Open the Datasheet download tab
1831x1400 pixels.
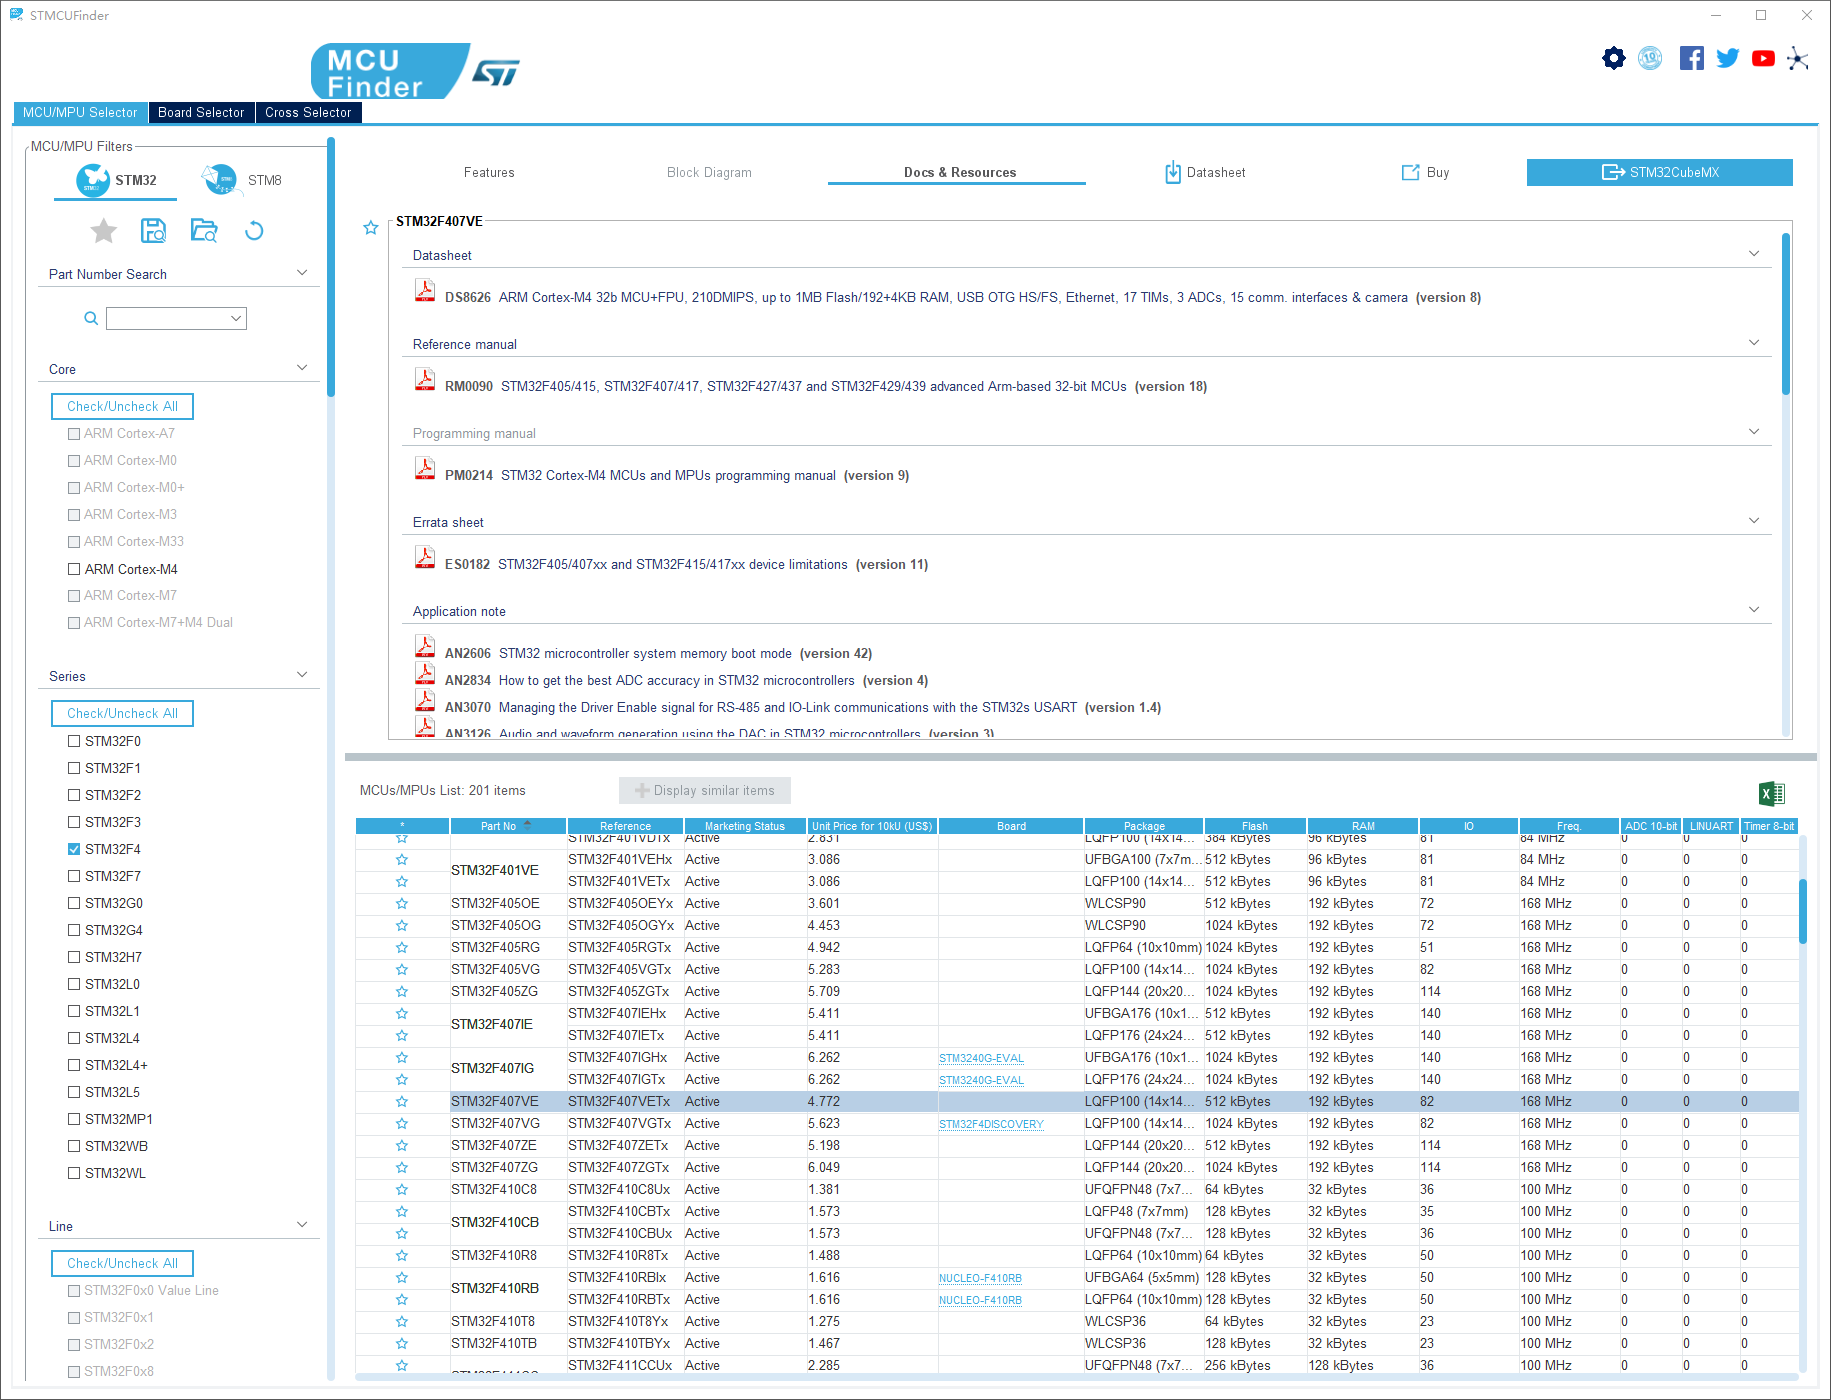click(x=1205, y=173)
